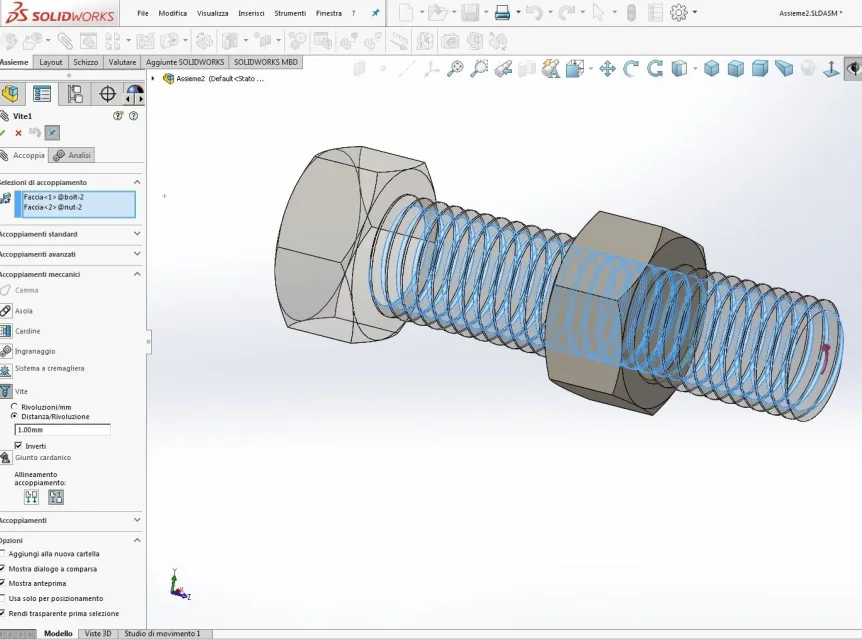The image size is (862, 640).
Task: Uncheck the Inverti checkbox
Action: 18,446
